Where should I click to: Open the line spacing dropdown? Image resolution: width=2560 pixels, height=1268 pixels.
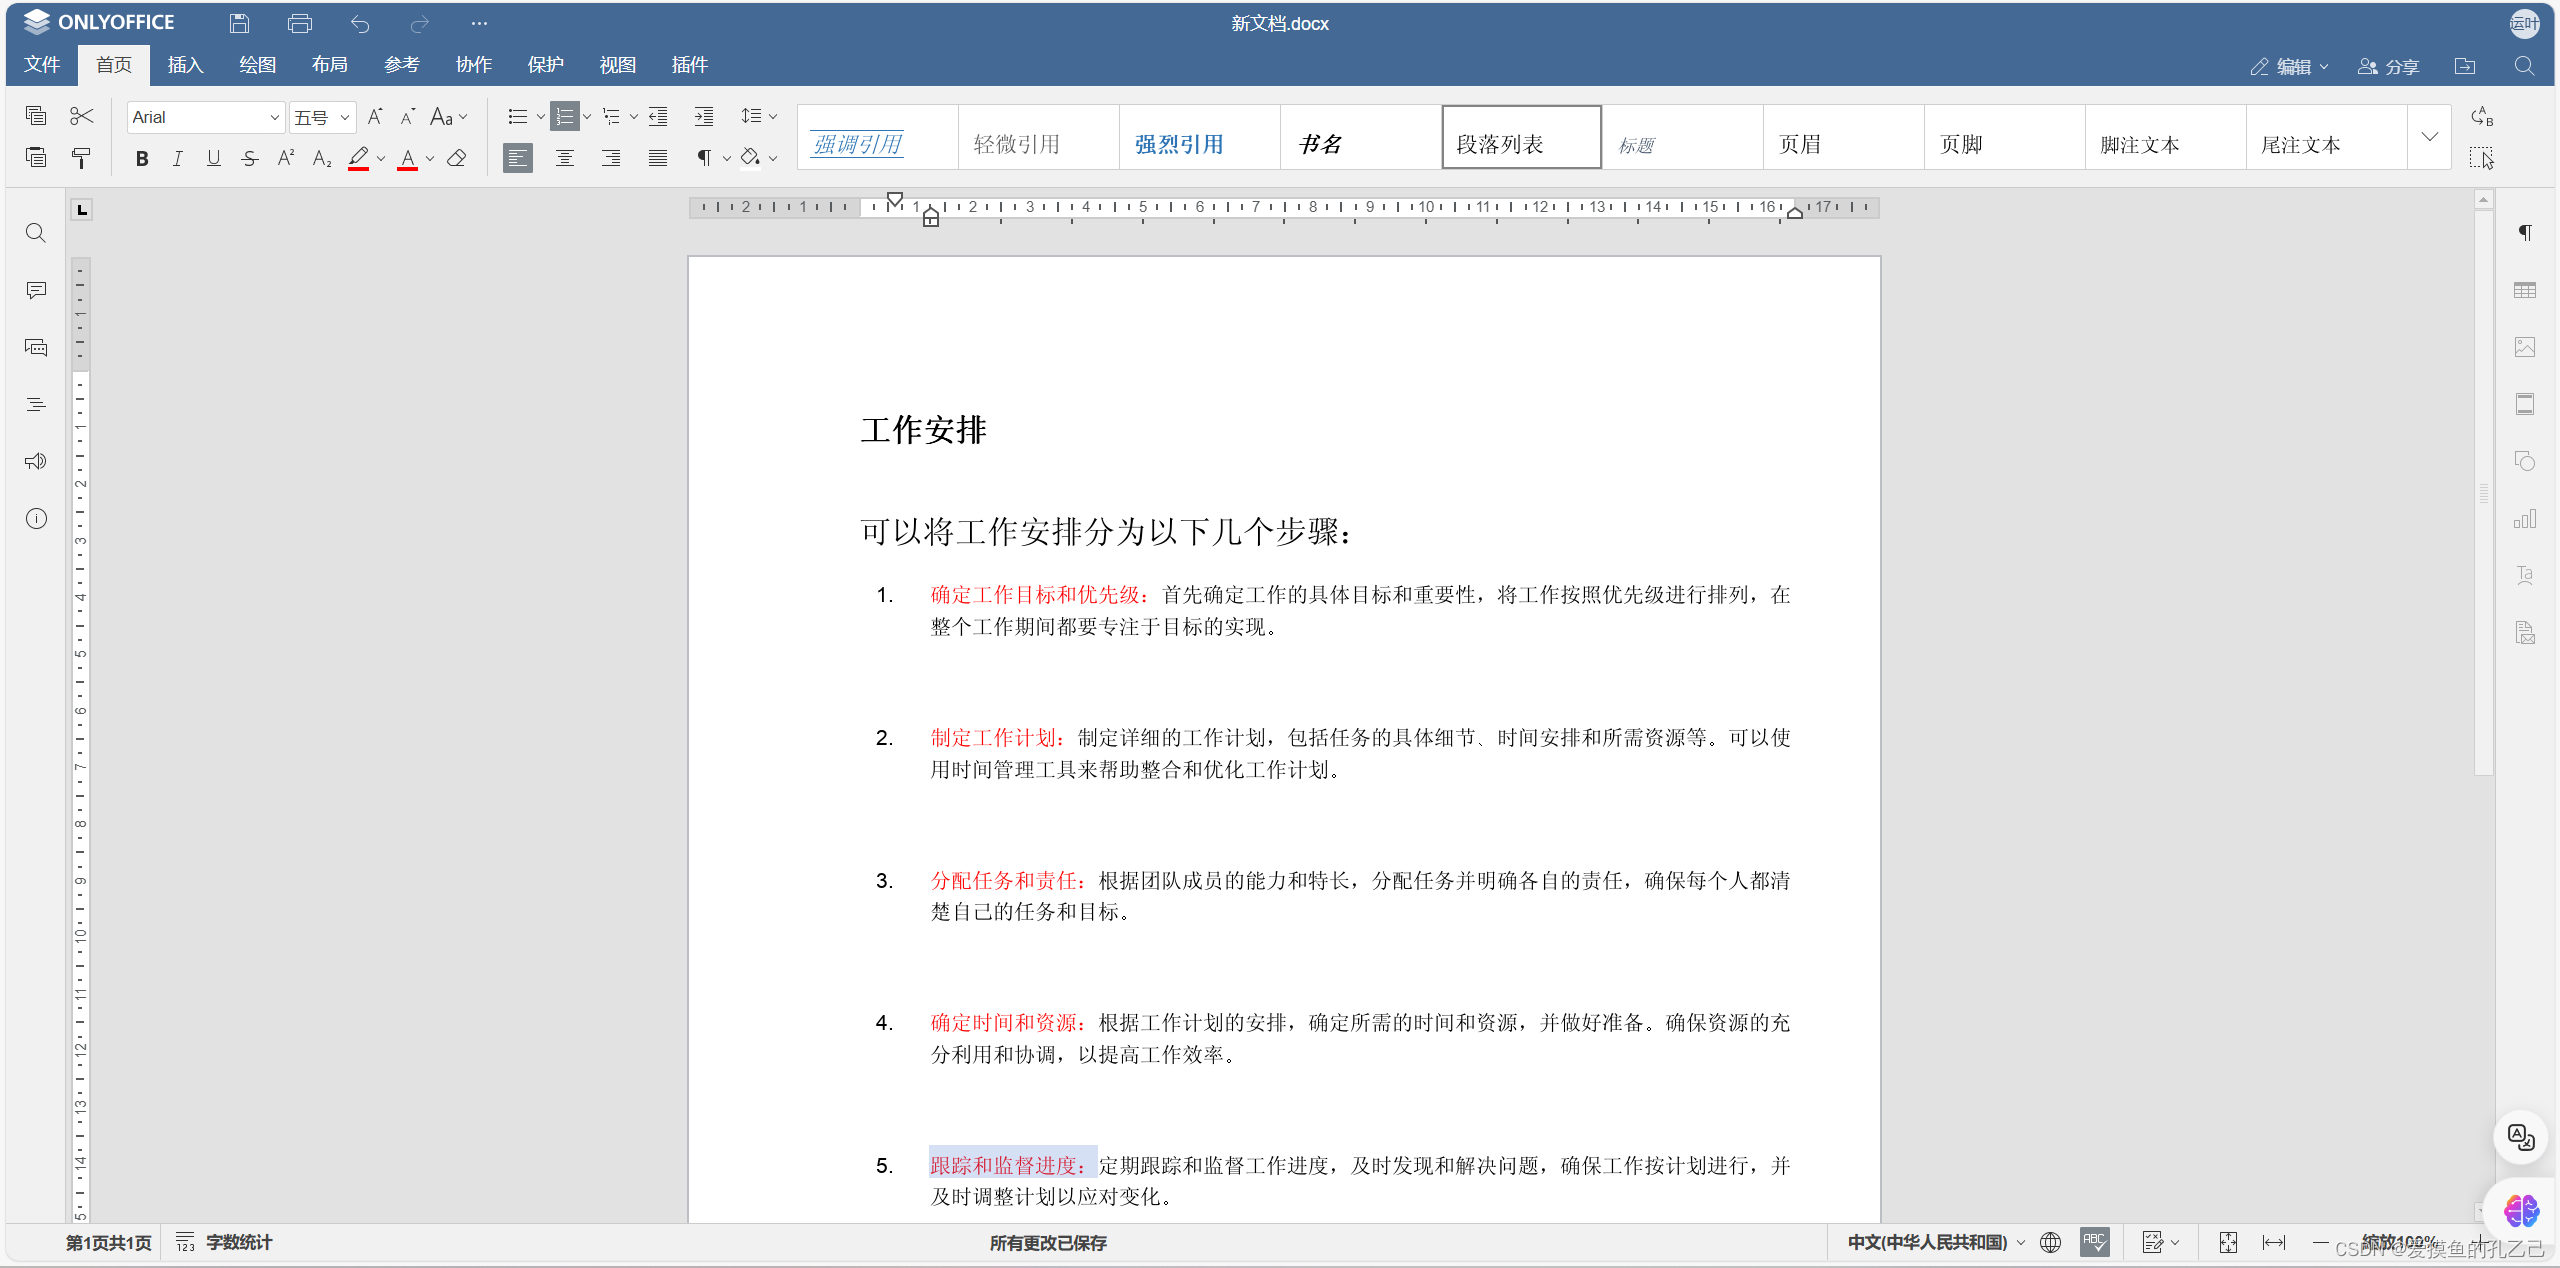[758, 117]
